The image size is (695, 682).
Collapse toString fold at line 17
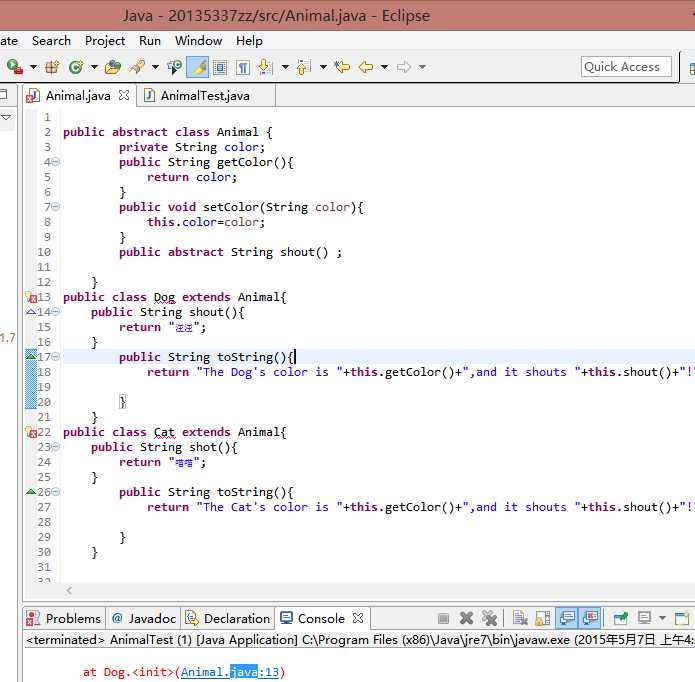(56, 356)
